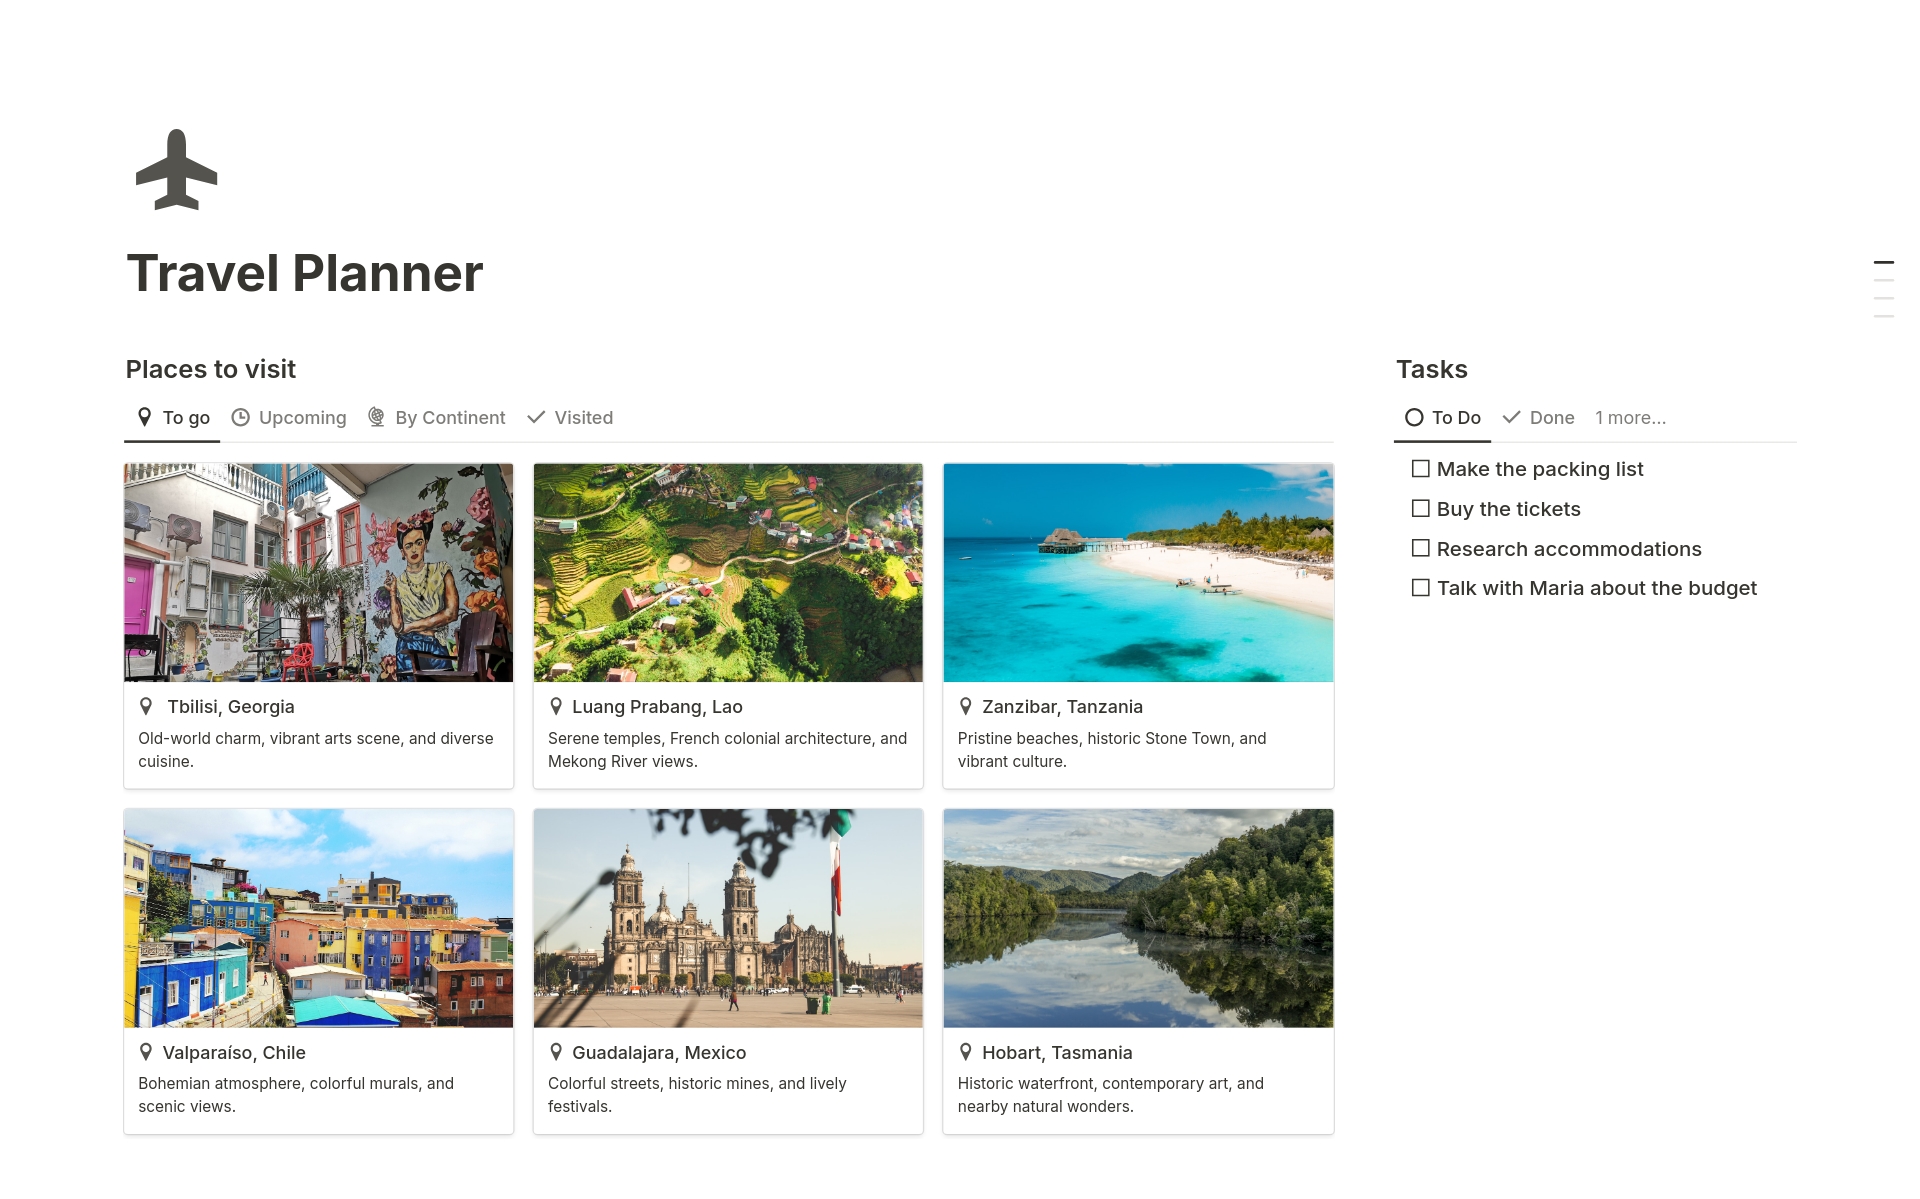Open the Tasks database heading
The width and height of the screenshot is (1920, 1199).
click(1431, 370)
